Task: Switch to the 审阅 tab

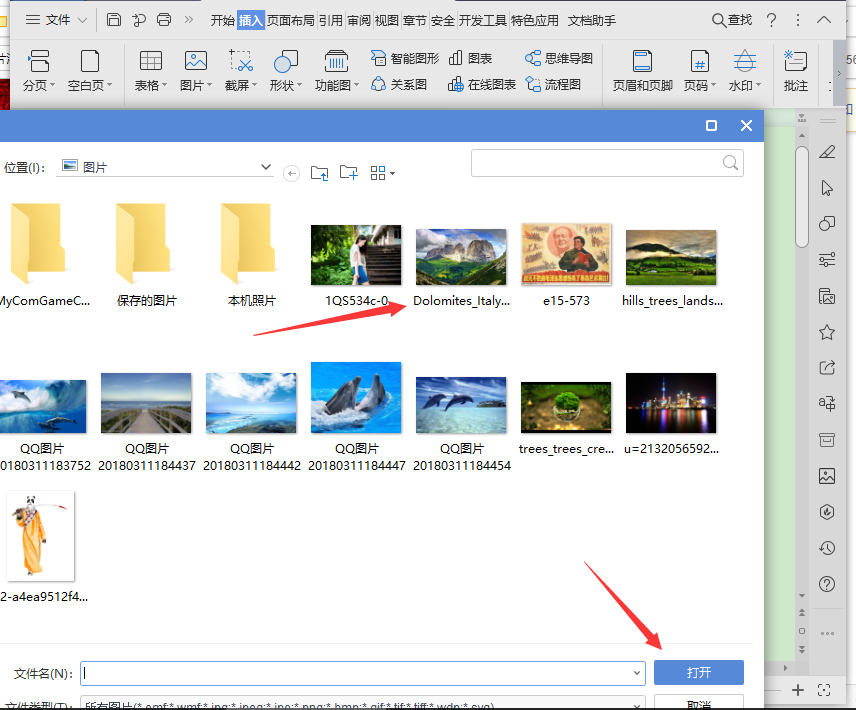Action: [359, 21]
